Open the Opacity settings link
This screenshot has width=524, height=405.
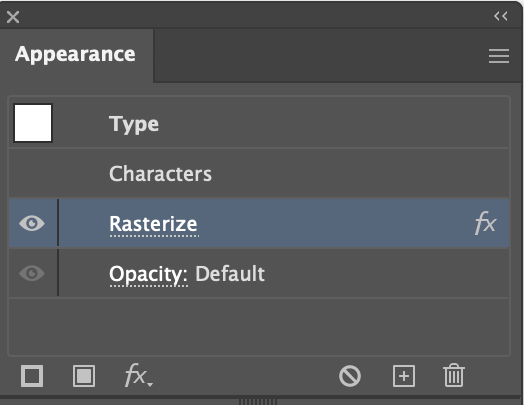coord(148,275)
